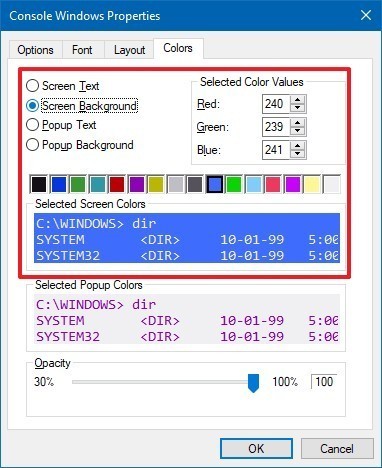
Task: Confirm settings with the OK button
Action: click(x=256, y=449)
